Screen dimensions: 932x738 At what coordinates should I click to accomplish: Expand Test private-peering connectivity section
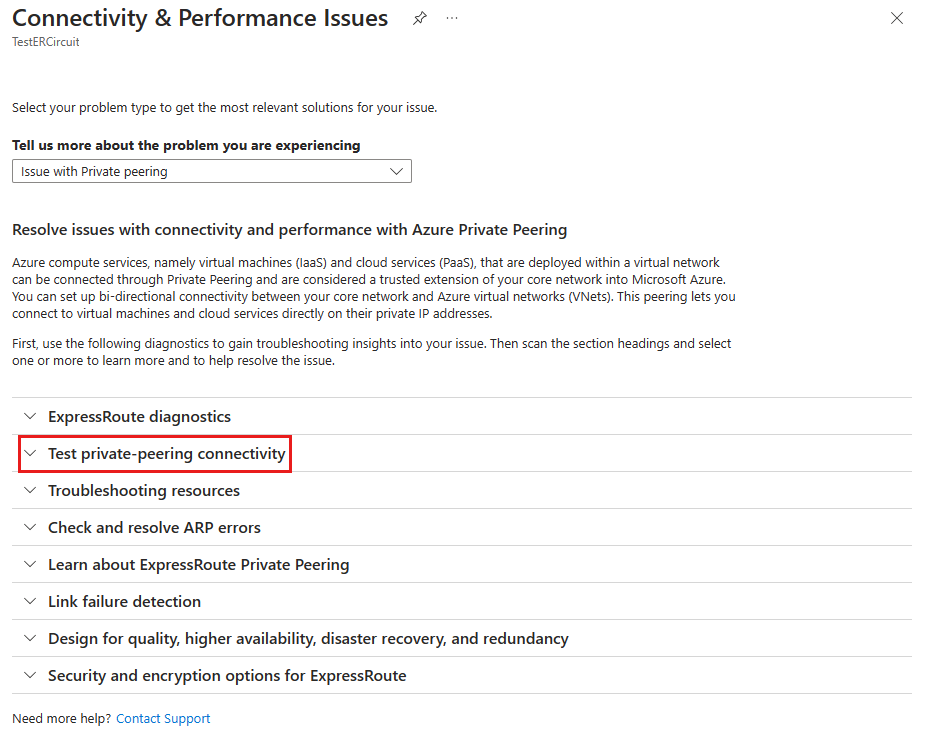click(166, 453)
